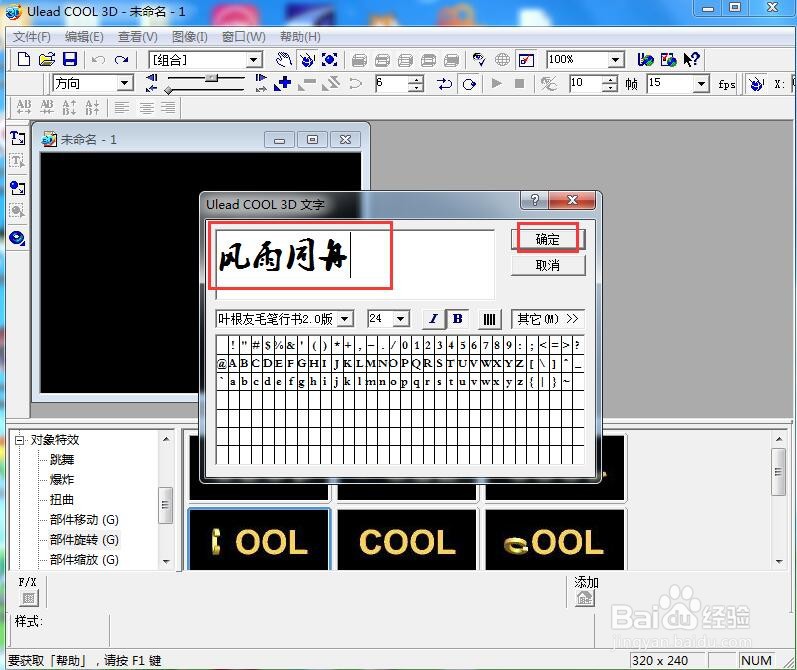Open the font size 24 dropdown
797x670 pixels.
pos(401,319)
